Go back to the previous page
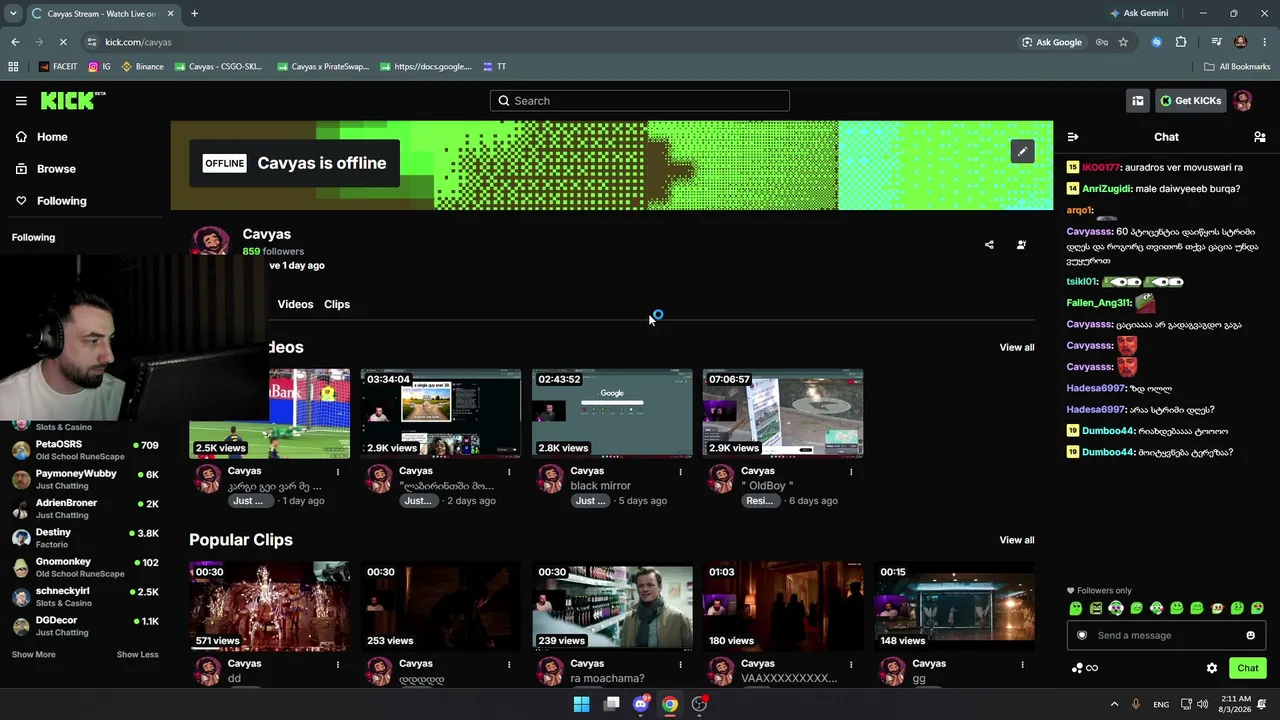 (x=15, y=42)
